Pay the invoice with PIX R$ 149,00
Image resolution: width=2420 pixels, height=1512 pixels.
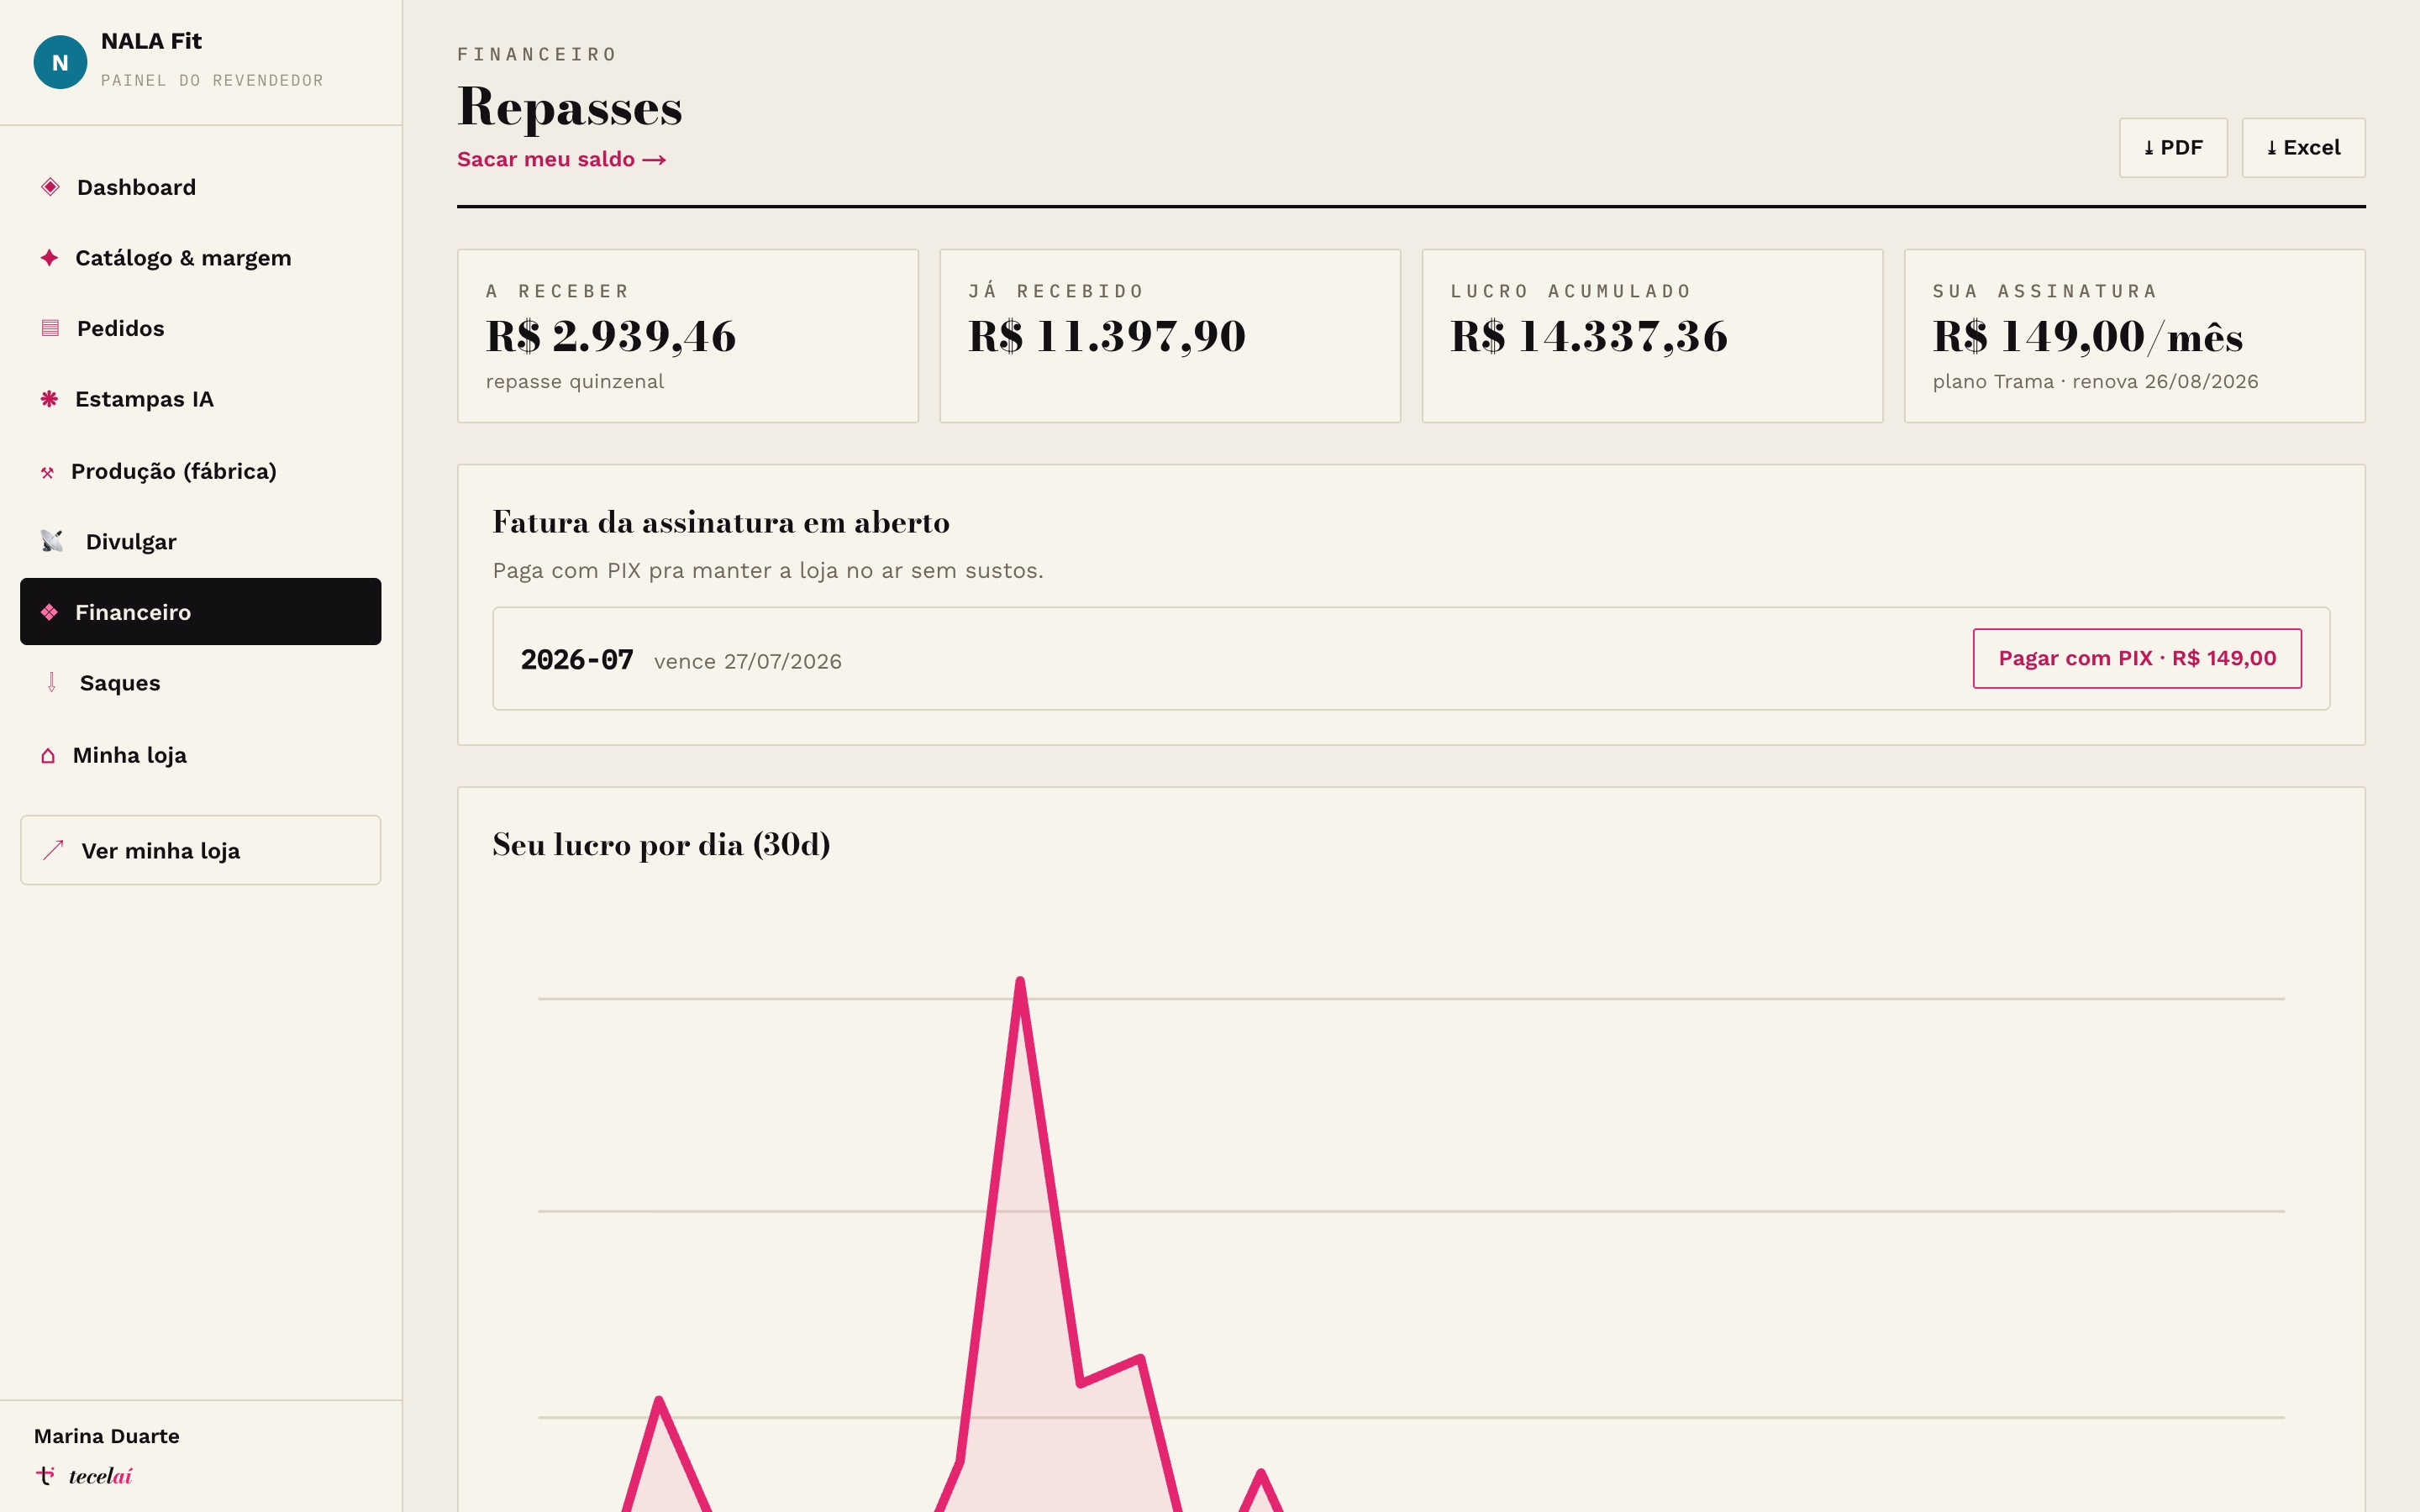(2137, 658)
